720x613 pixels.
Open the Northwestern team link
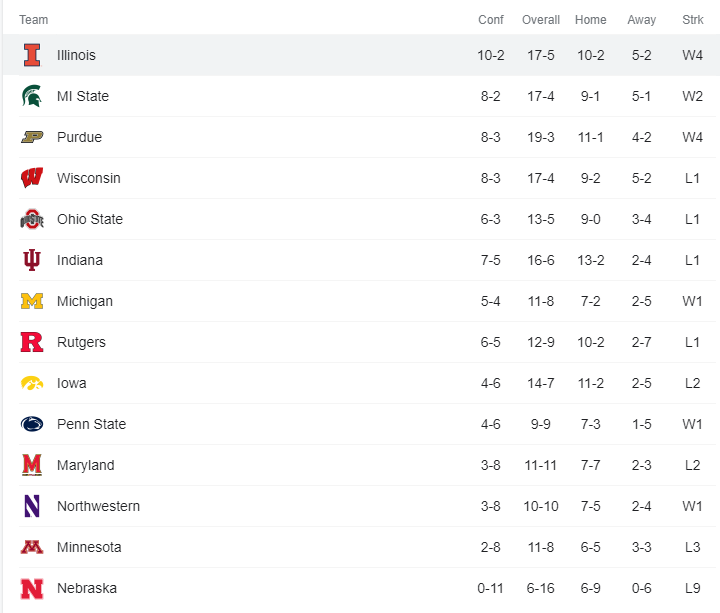pyautogui.click(x=98, y=506)
